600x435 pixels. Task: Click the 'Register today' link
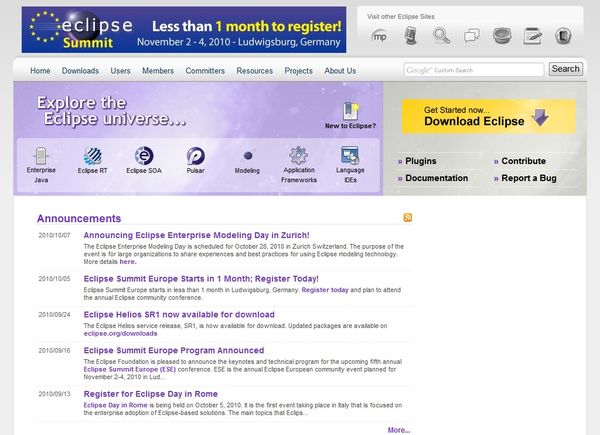tap(325, 290)
